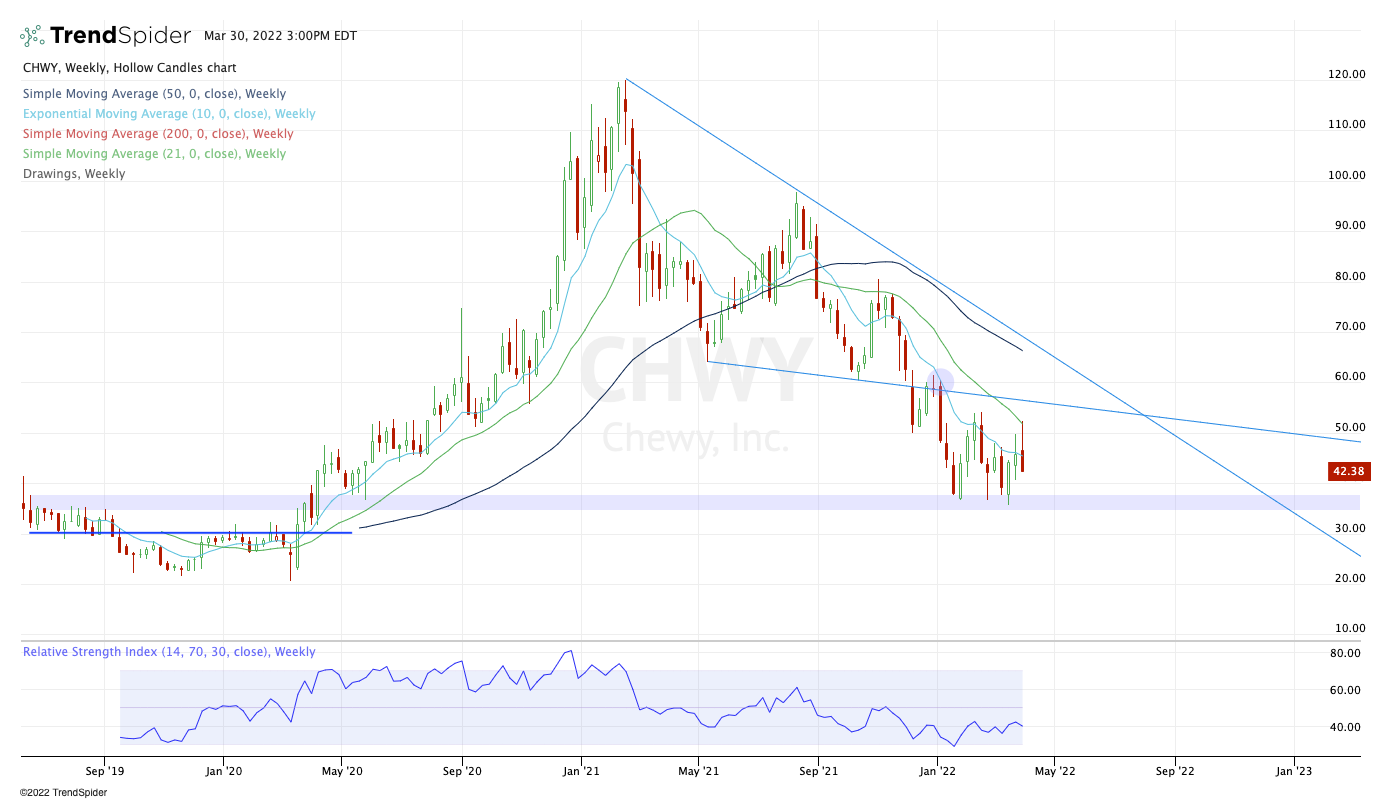Click the 20.00 price axis label
Screen dimensions: 1391x802
(x=1350, y=578)
